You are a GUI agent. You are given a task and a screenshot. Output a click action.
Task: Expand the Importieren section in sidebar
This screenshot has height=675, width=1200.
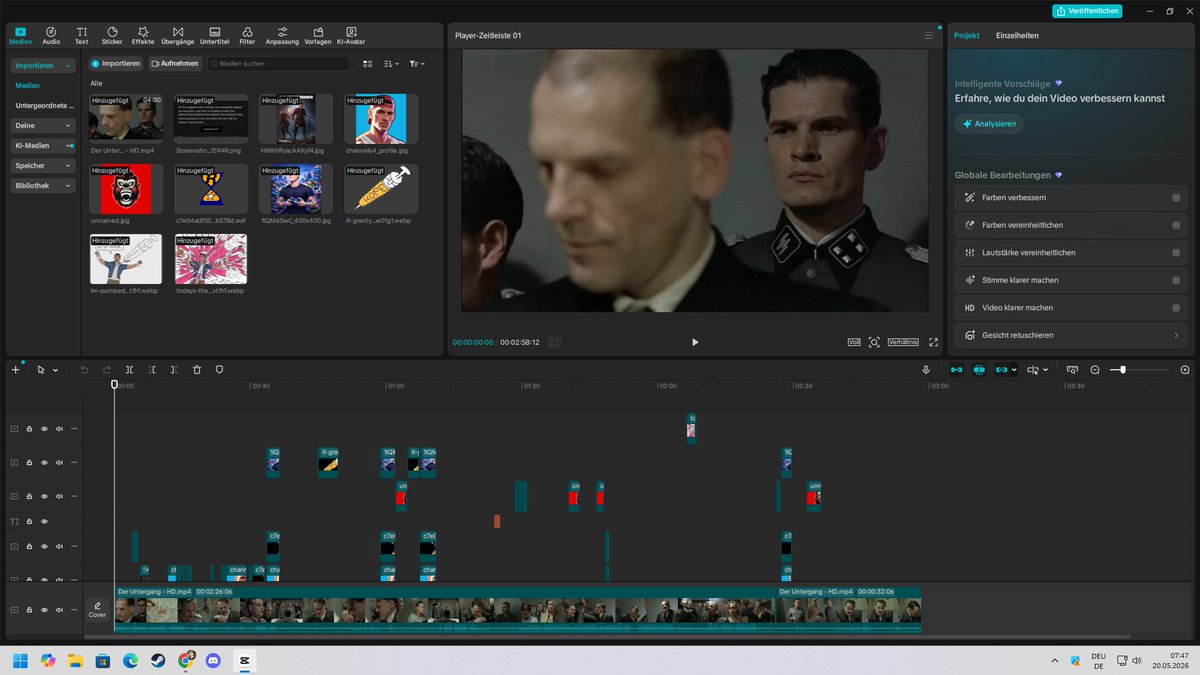[x=43, y=65]
